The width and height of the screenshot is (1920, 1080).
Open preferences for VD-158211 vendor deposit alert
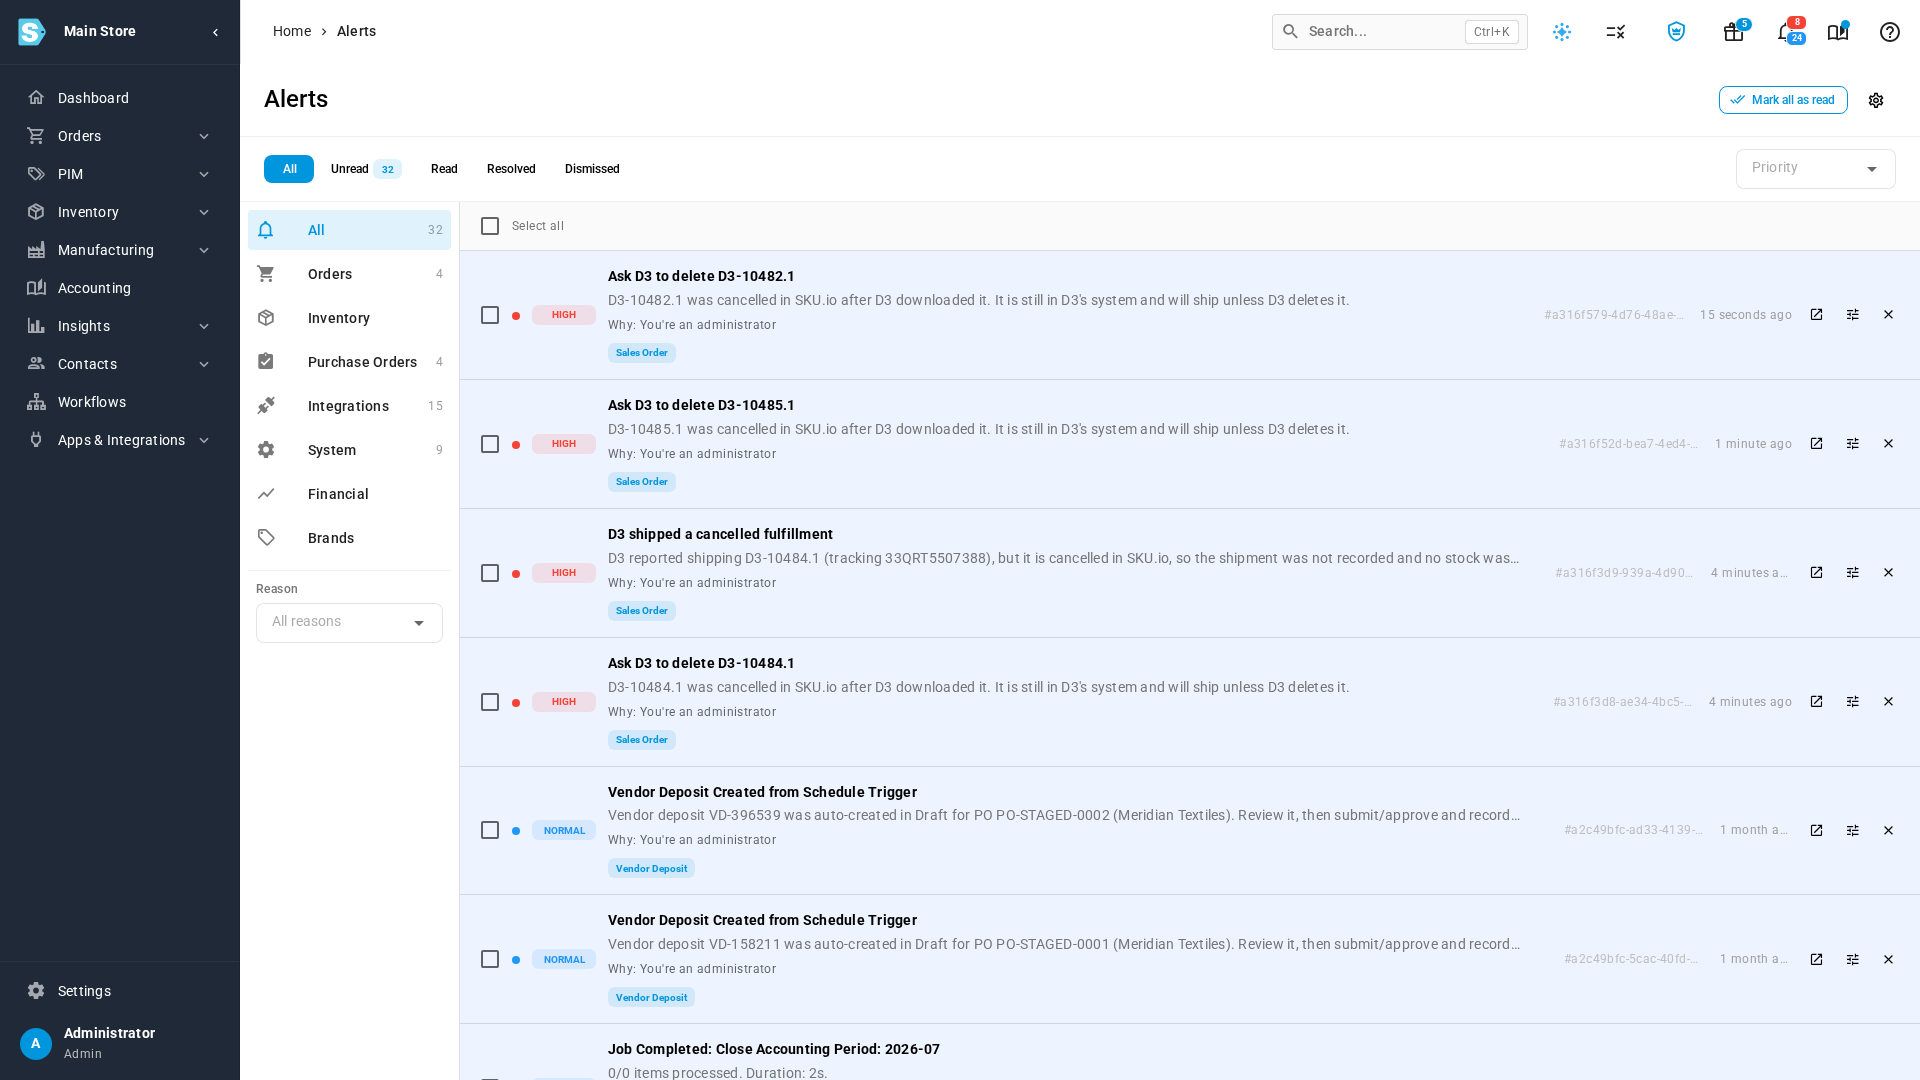[x=1852, y=960]
